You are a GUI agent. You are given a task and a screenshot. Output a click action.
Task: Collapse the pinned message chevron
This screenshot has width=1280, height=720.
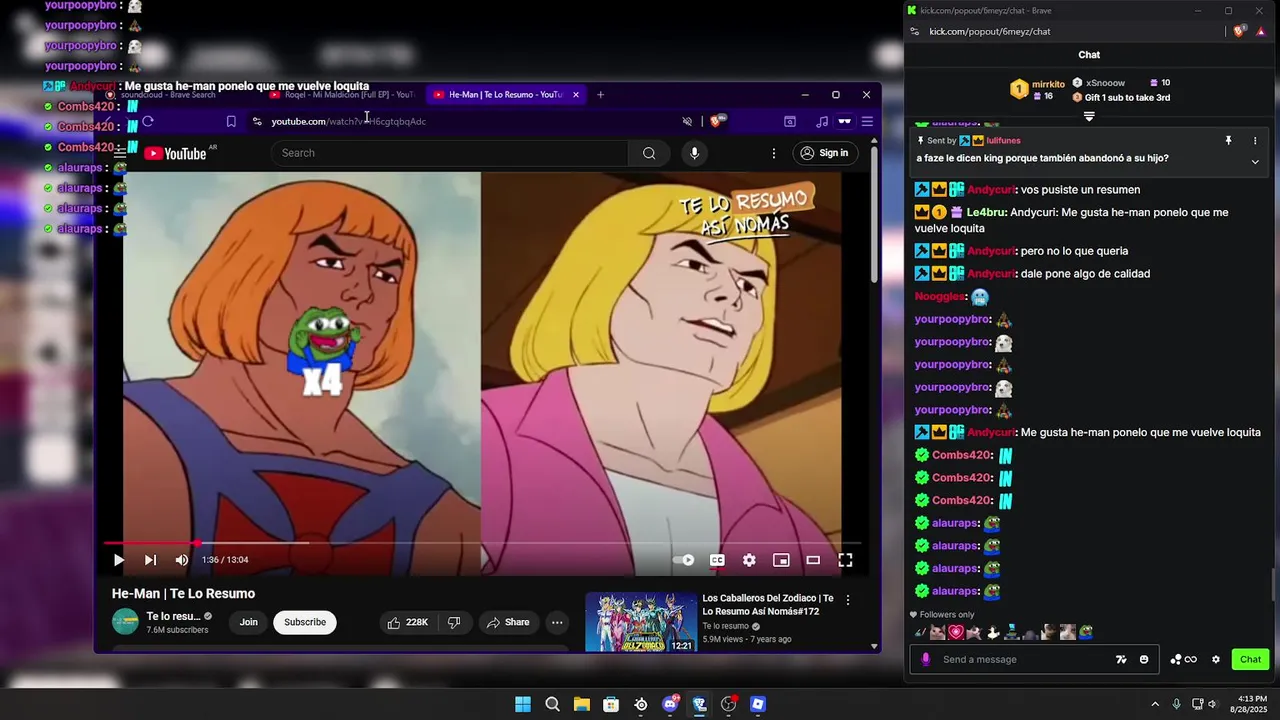tap(1255, 161)
